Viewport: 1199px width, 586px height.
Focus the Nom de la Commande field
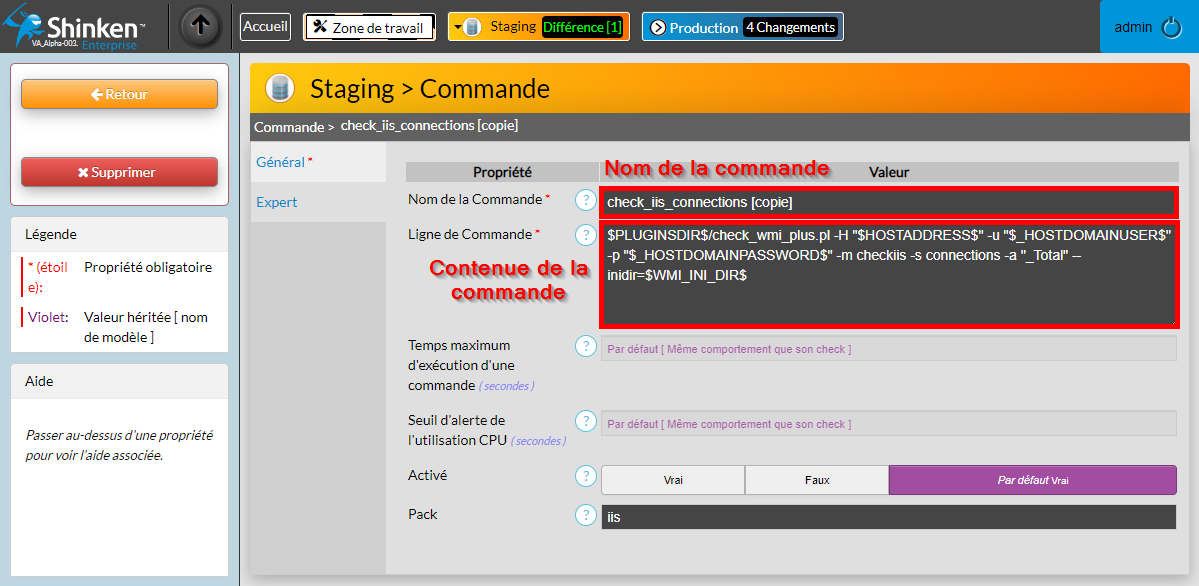(x=888, y=202)
